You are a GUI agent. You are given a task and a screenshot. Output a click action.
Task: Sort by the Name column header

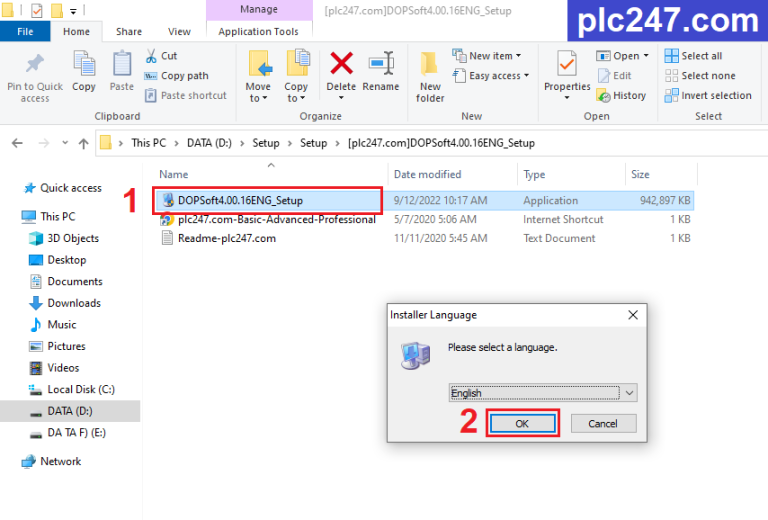tap(173, 174)
